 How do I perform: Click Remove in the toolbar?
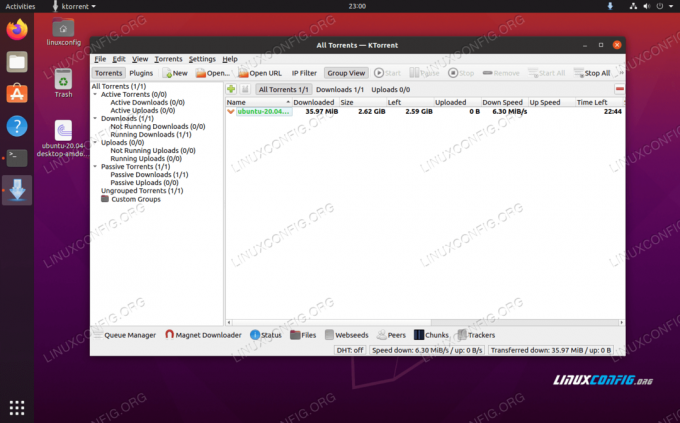pos(501,73)
